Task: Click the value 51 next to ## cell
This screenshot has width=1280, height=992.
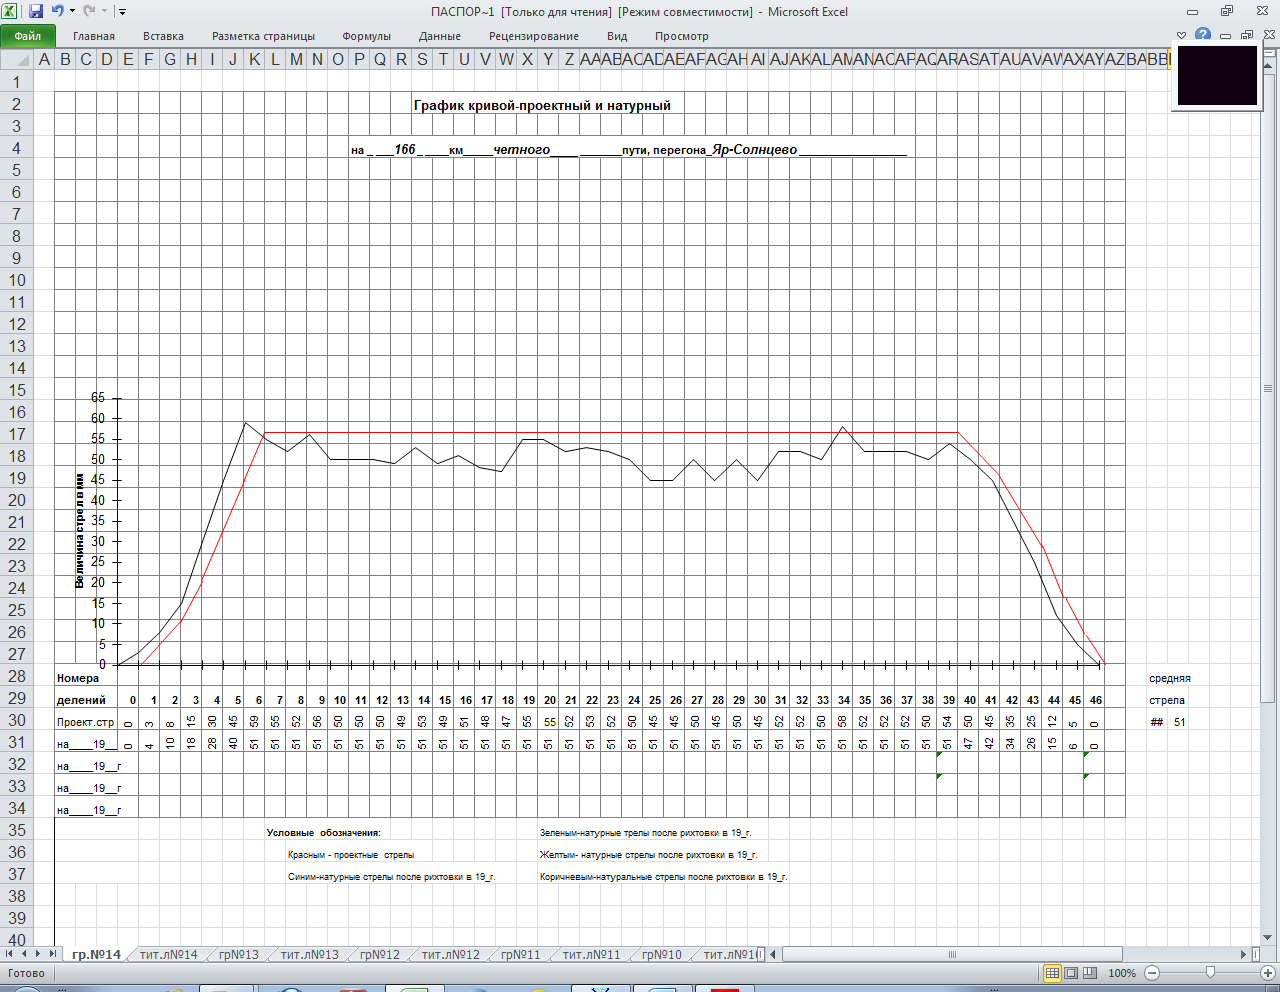Action: [x=1179, y=722]
